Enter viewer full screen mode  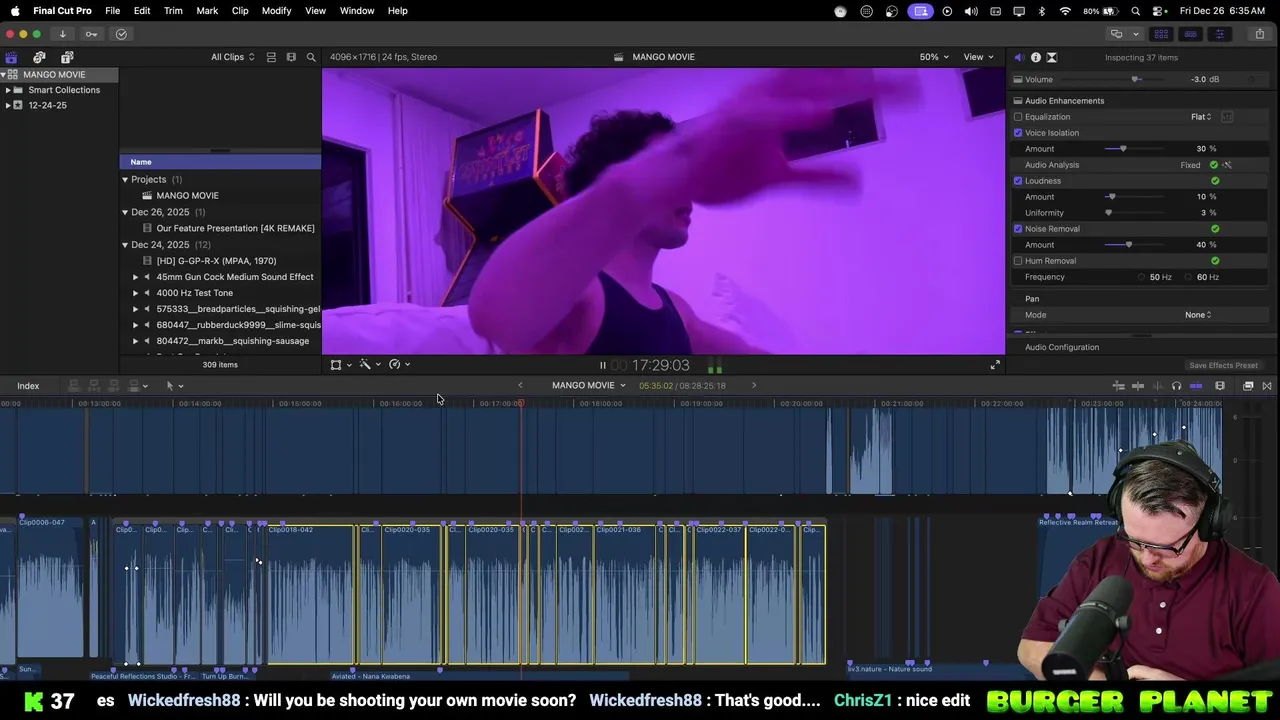click(x=995, y=365)
